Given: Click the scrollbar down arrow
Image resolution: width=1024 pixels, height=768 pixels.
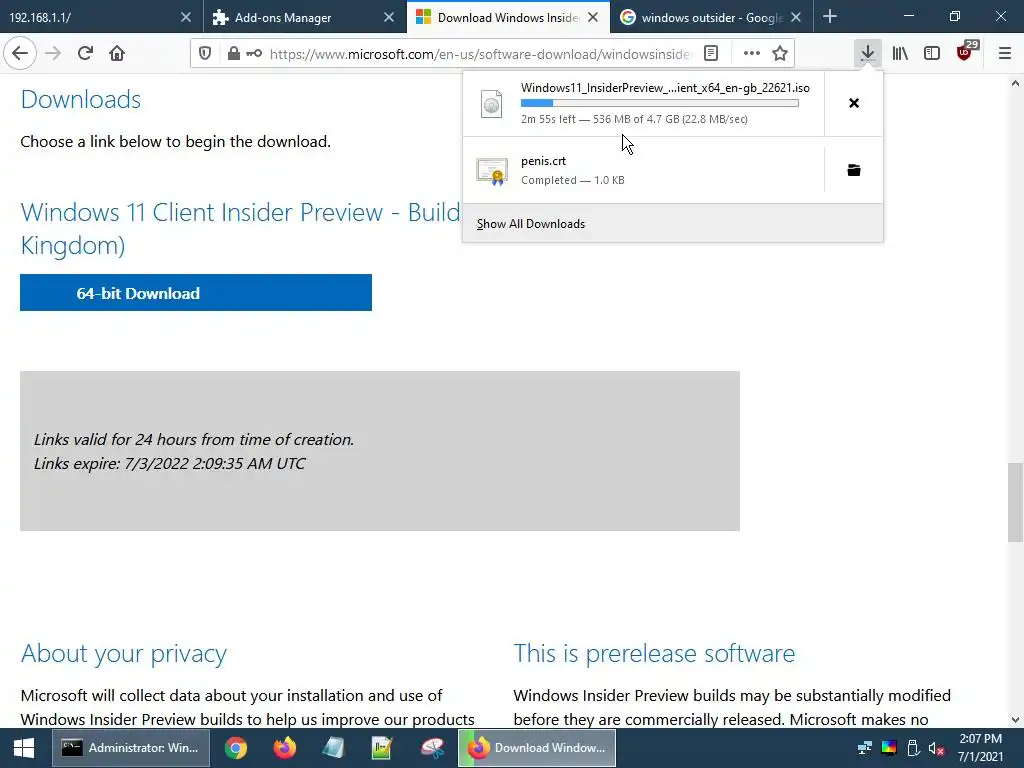Looking at the screenshot, I should [1015, 720].
